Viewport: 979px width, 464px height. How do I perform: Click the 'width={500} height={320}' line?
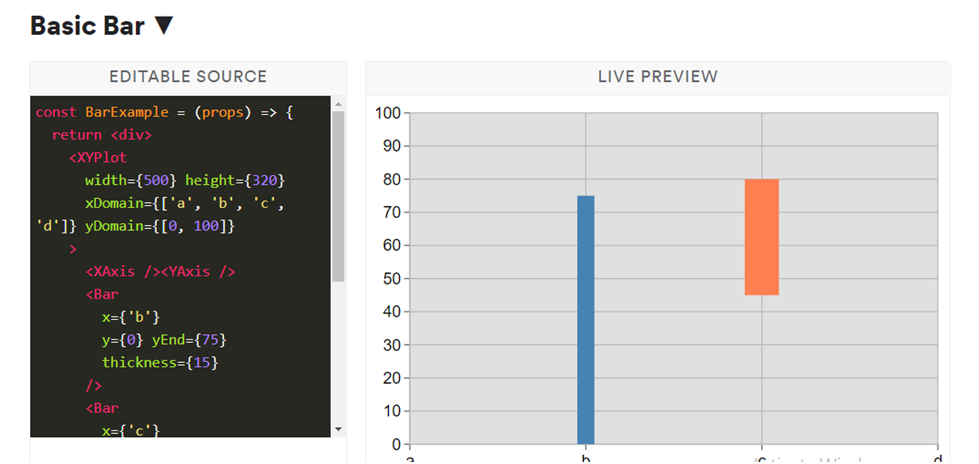pyautogui.click(x=185, y=180)
